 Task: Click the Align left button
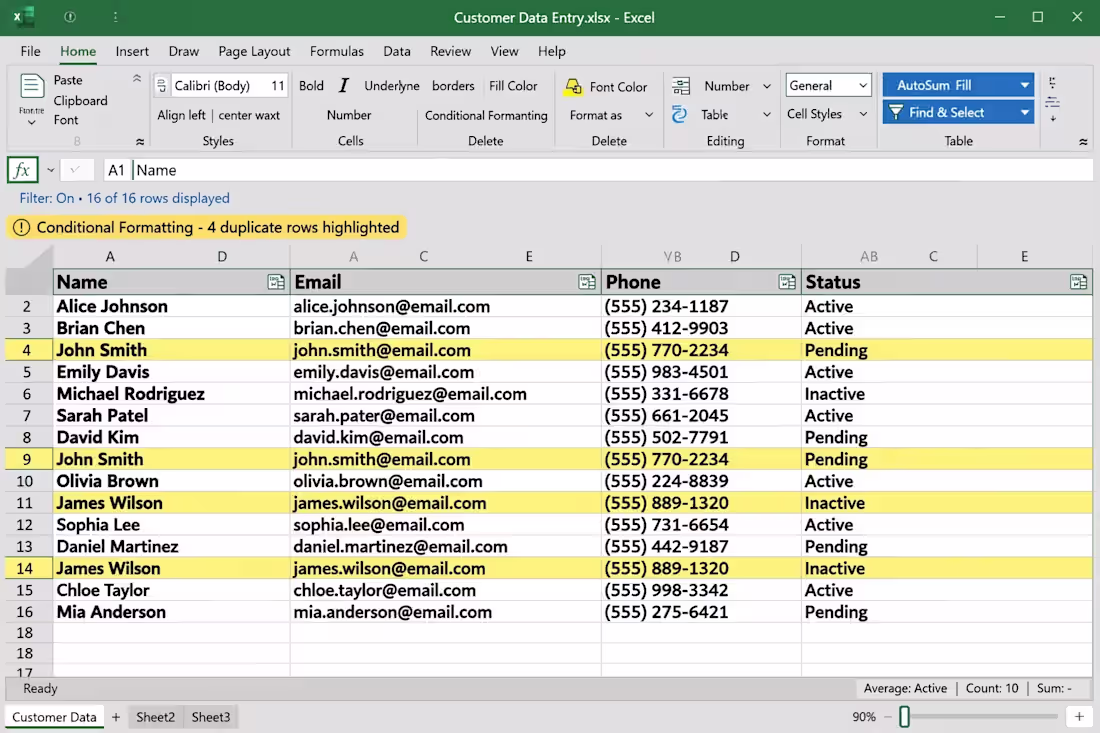point(181,115)
